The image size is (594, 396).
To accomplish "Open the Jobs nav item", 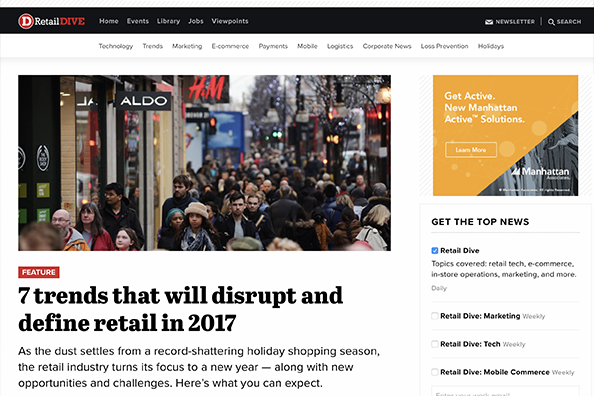I will click(196, 21).
